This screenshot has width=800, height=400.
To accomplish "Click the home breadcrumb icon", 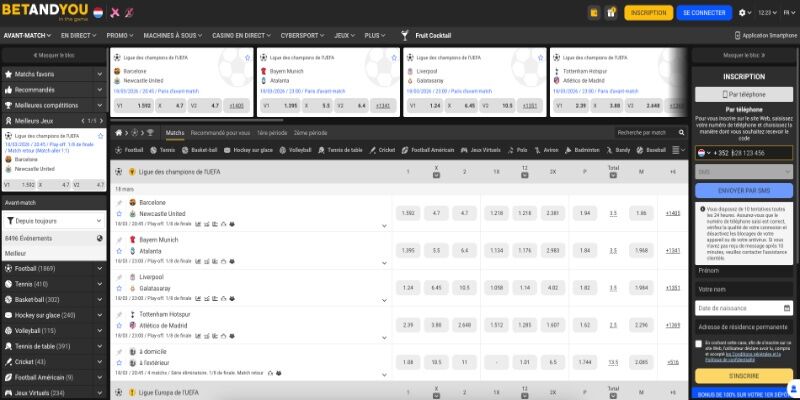I will (x=118, y=133).
